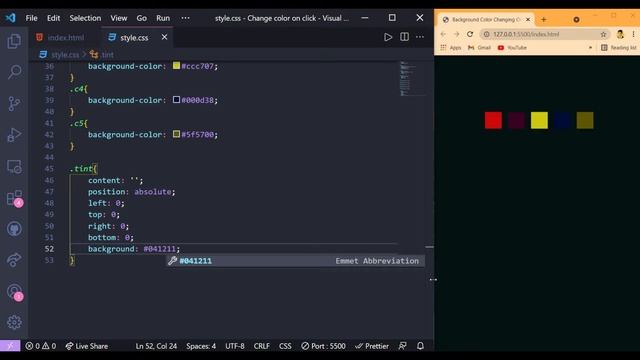
Task: Open Gmail bookmark in Chrome
Action: tap(479, 48)
